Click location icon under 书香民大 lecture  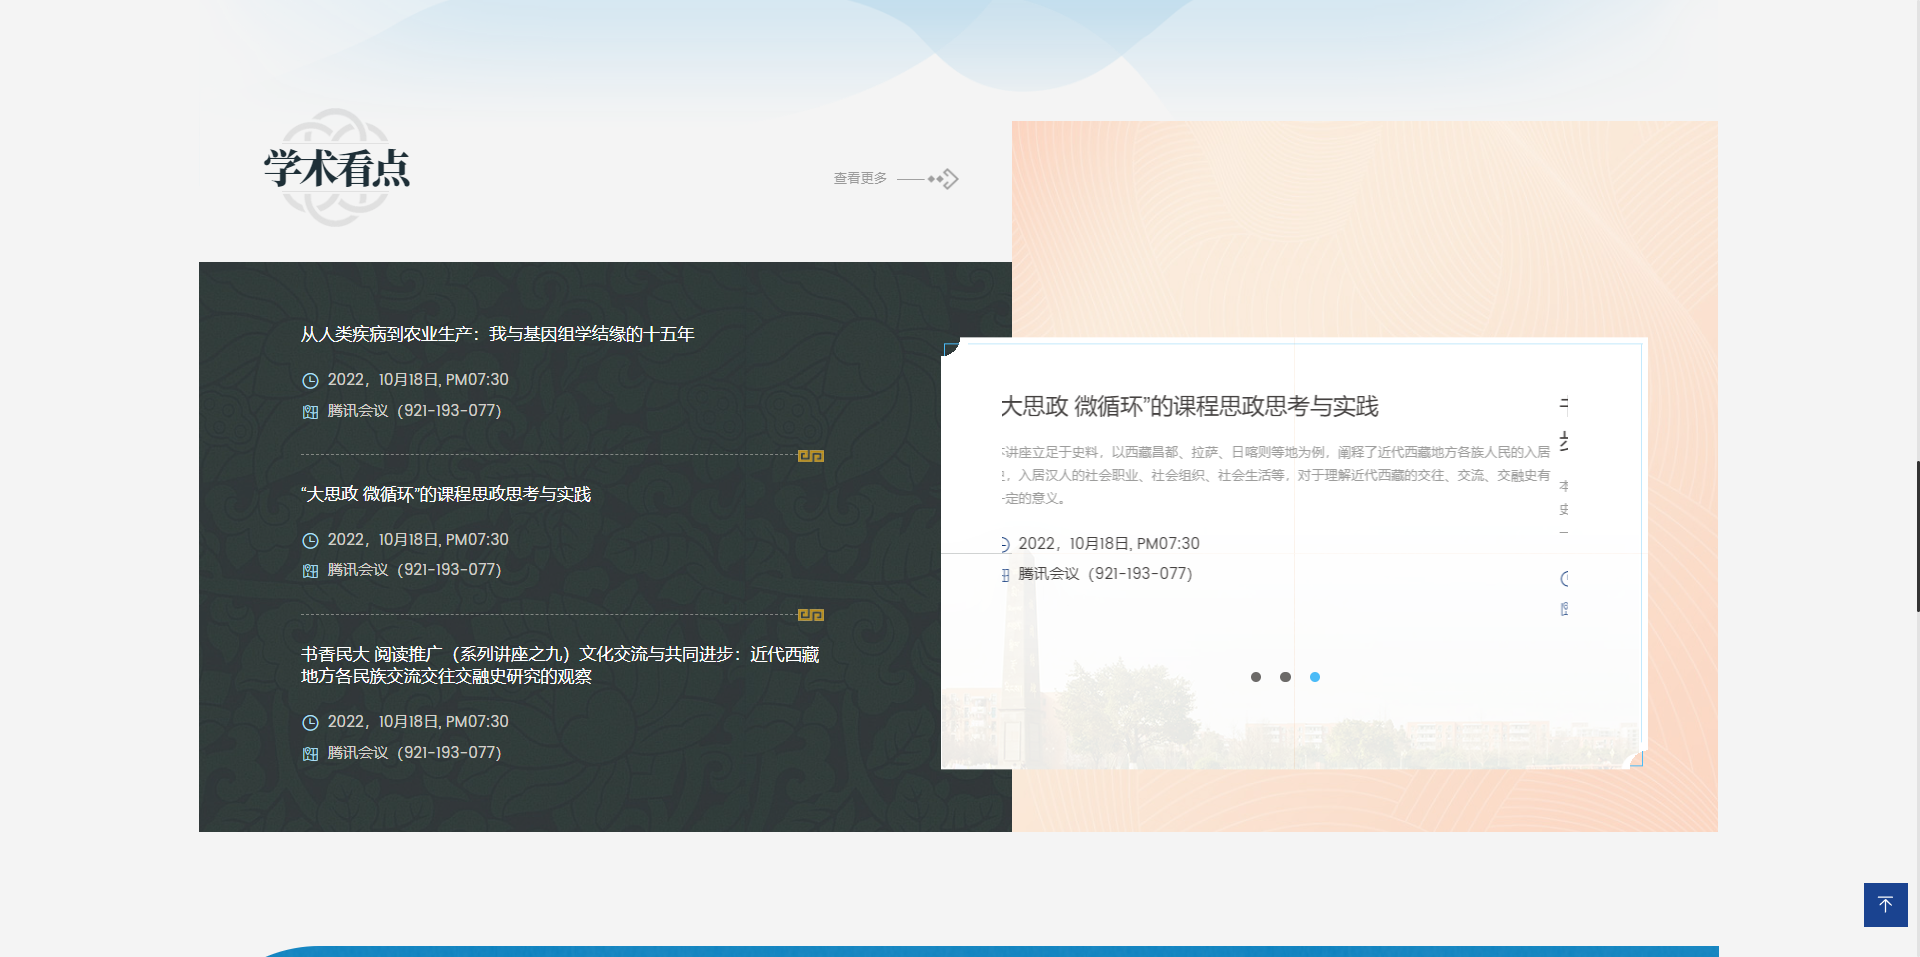click(x=310, y=753)
